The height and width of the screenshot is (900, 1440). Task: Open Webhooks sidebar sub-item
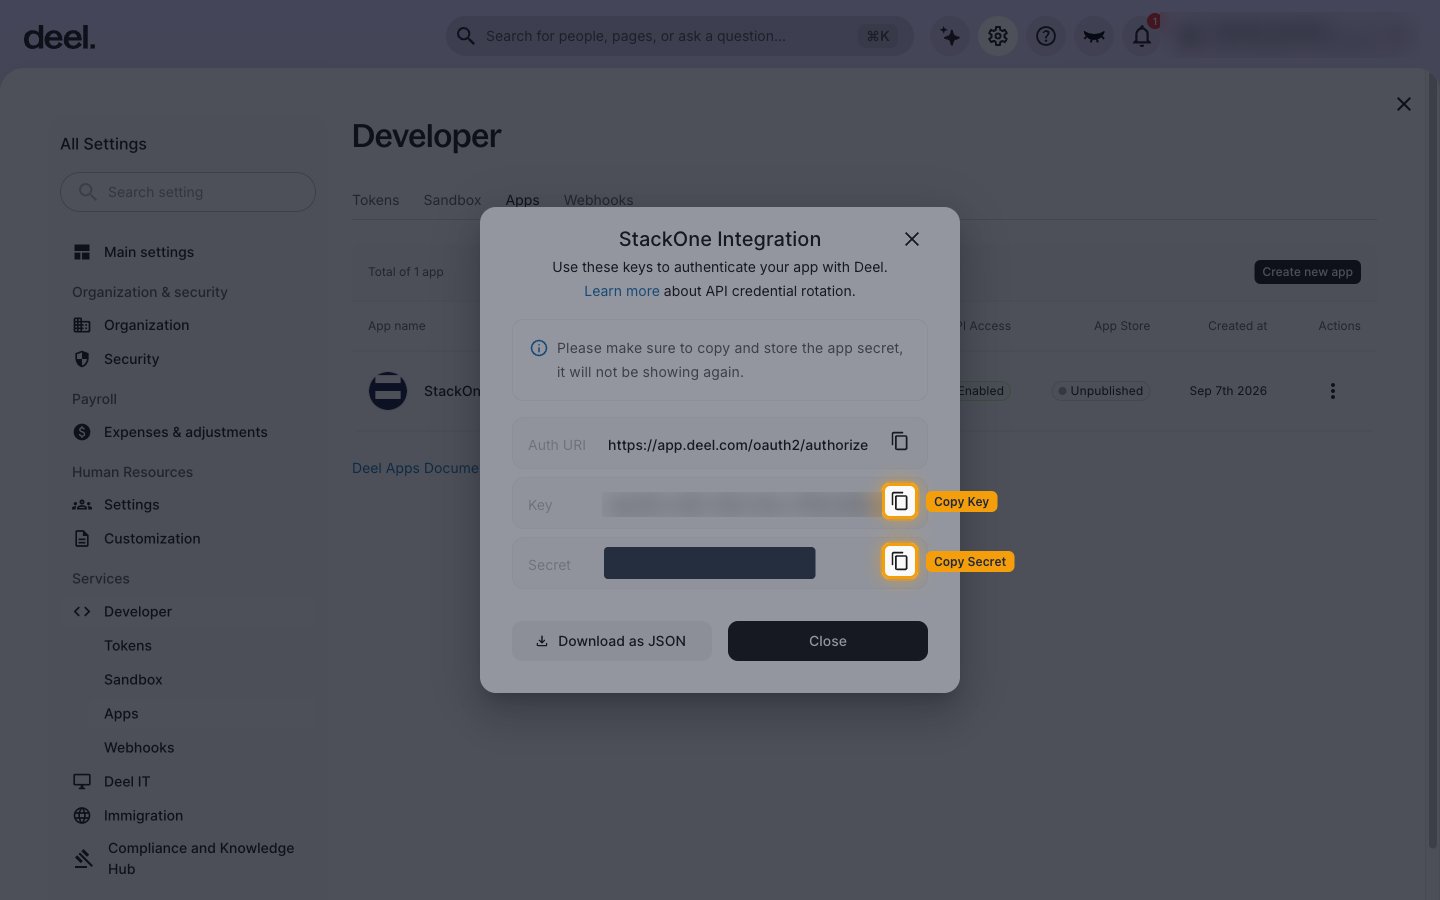tap(139, 748)
